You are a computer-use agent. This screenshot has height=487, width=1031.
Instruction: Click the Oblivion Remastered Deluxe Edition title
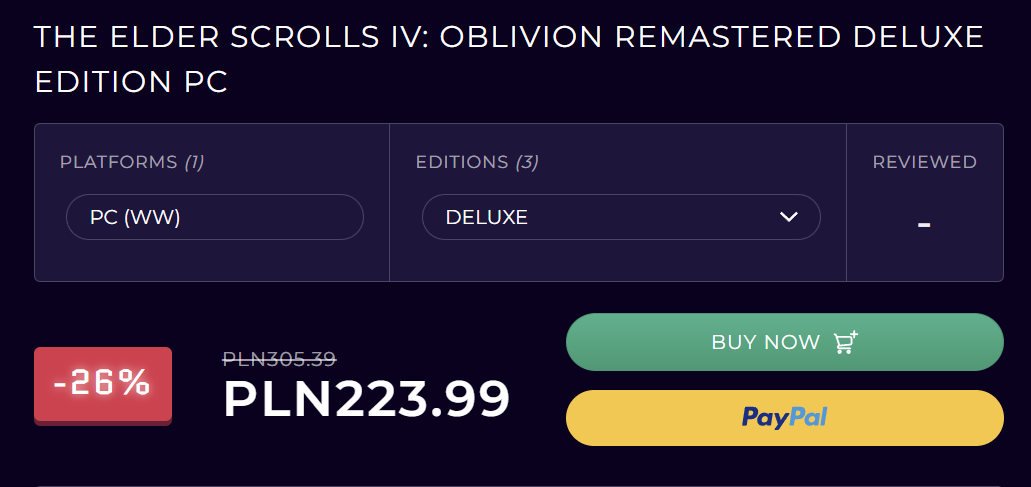click(x=509, y=38)
